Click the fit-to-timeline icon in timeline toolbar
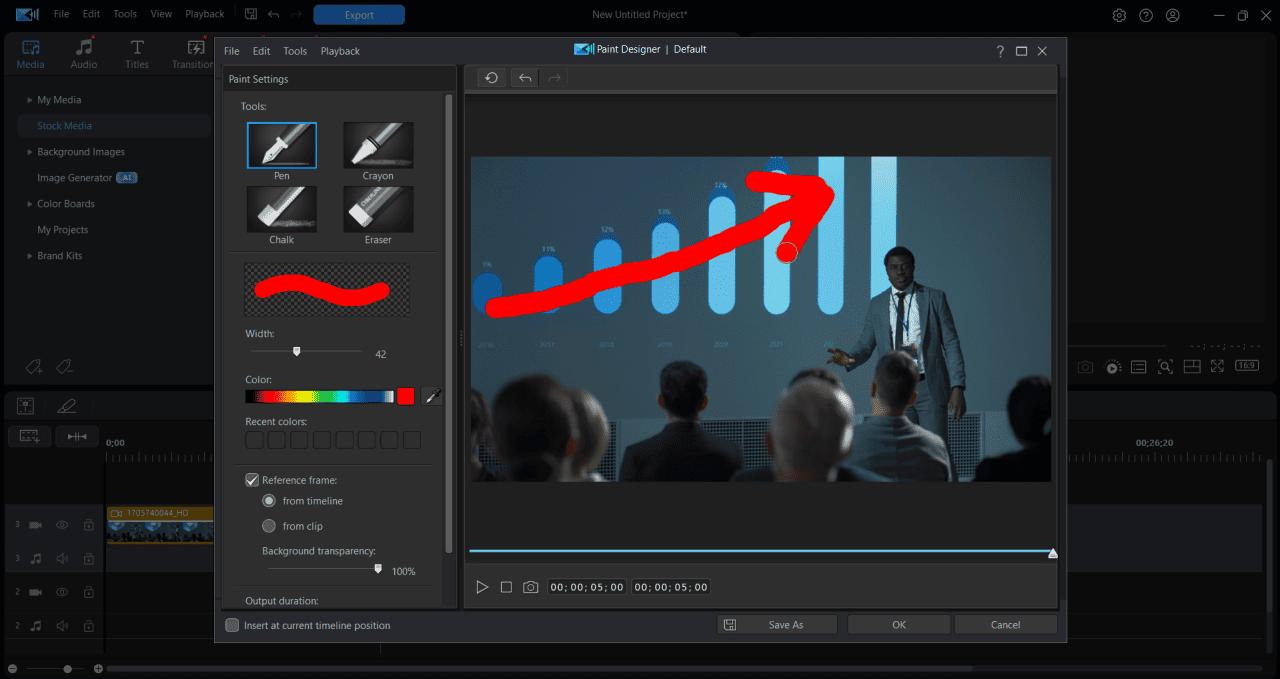The width and height of the screenshot is (1280, 679). 77,436
